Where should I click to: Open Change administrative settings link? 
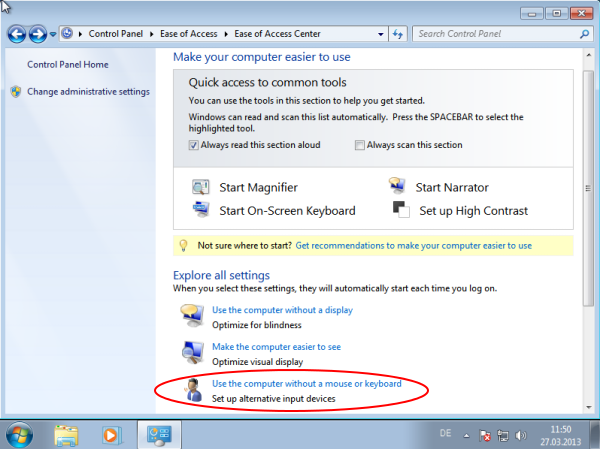coord(88,91)
